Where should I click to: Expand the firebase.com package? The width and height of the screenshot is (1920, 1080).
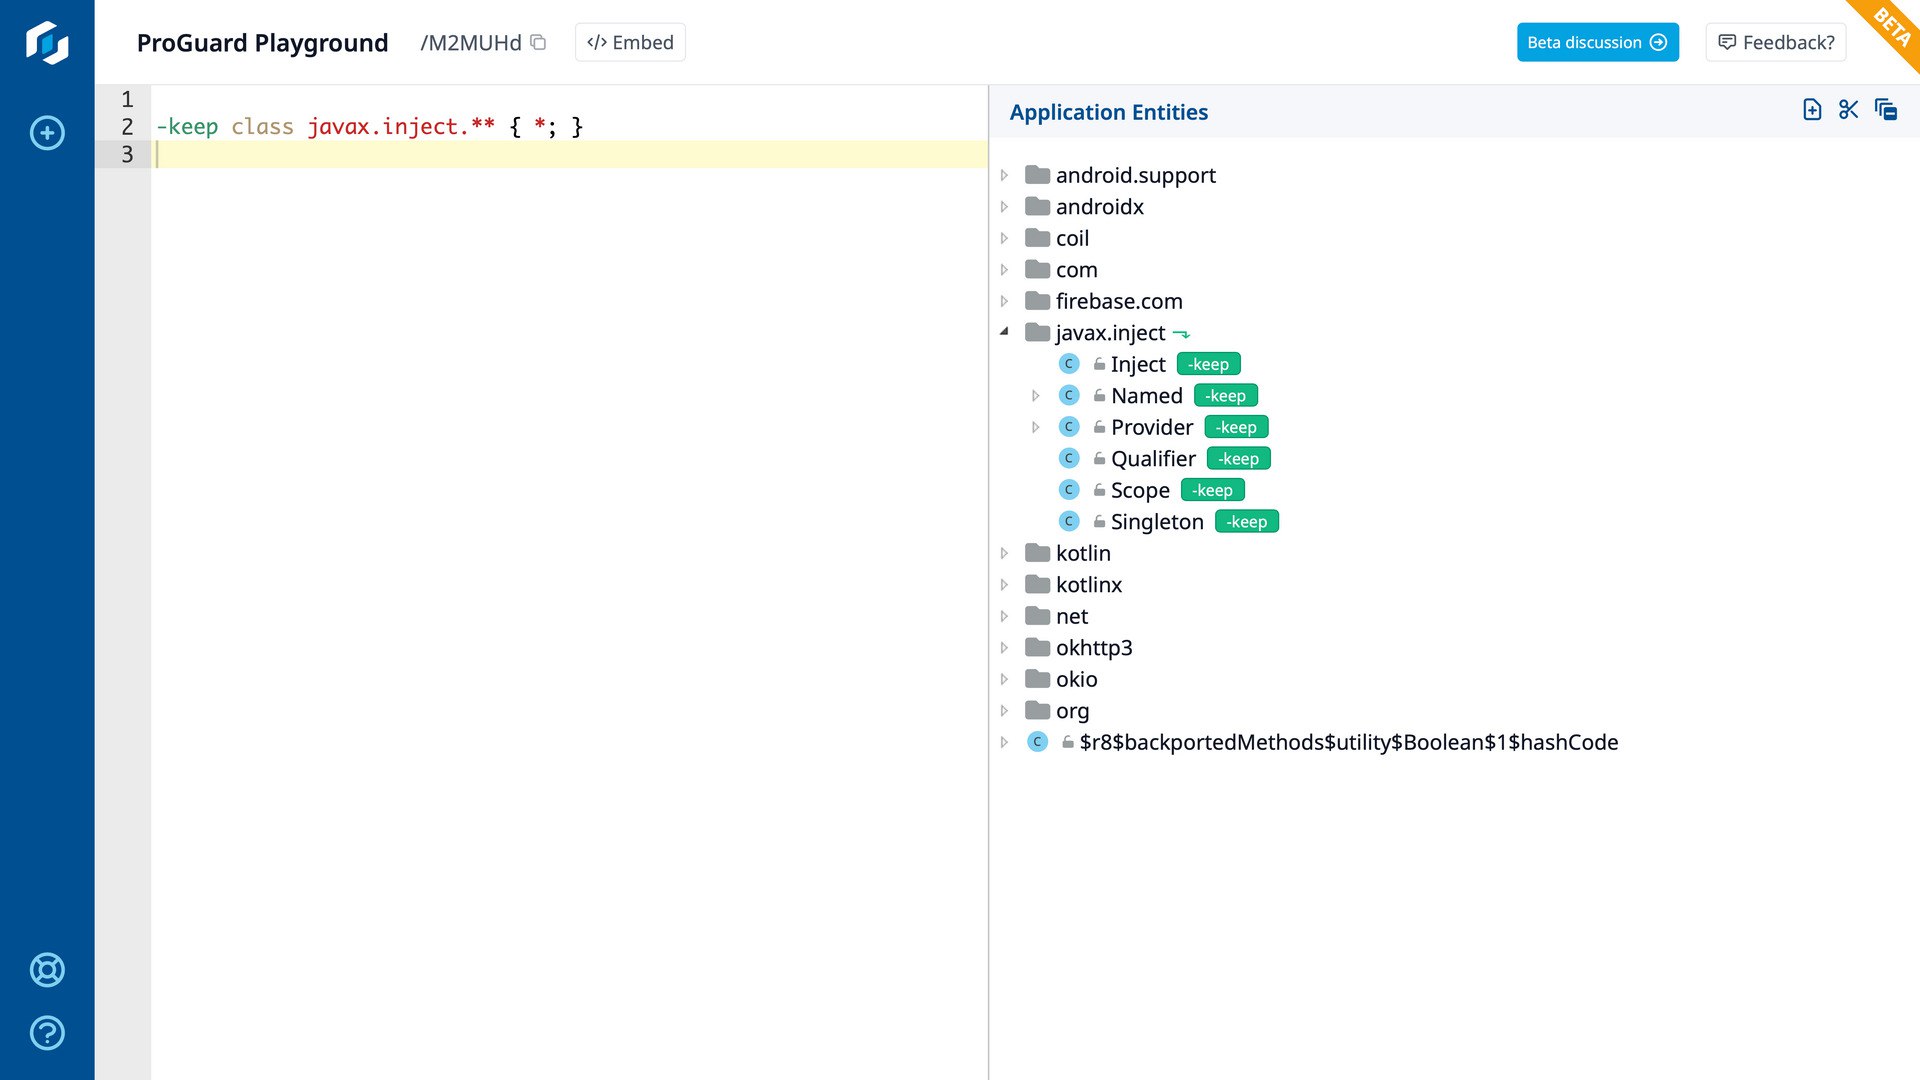pos(1004,301)
